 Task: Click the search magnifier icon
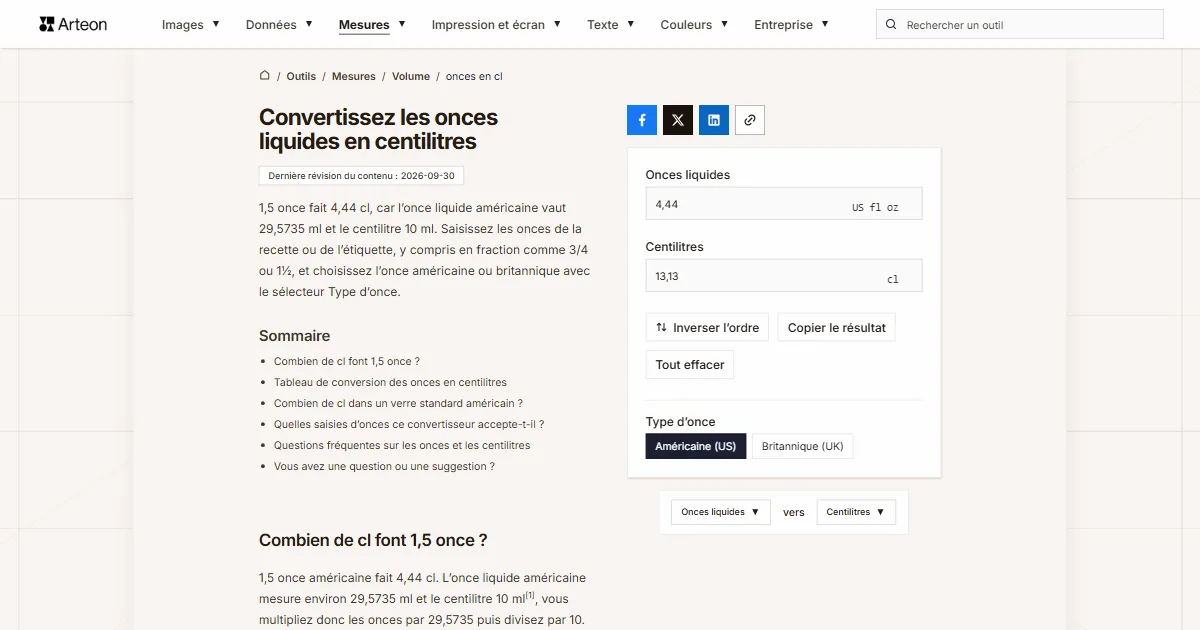(x=892, y=25)
